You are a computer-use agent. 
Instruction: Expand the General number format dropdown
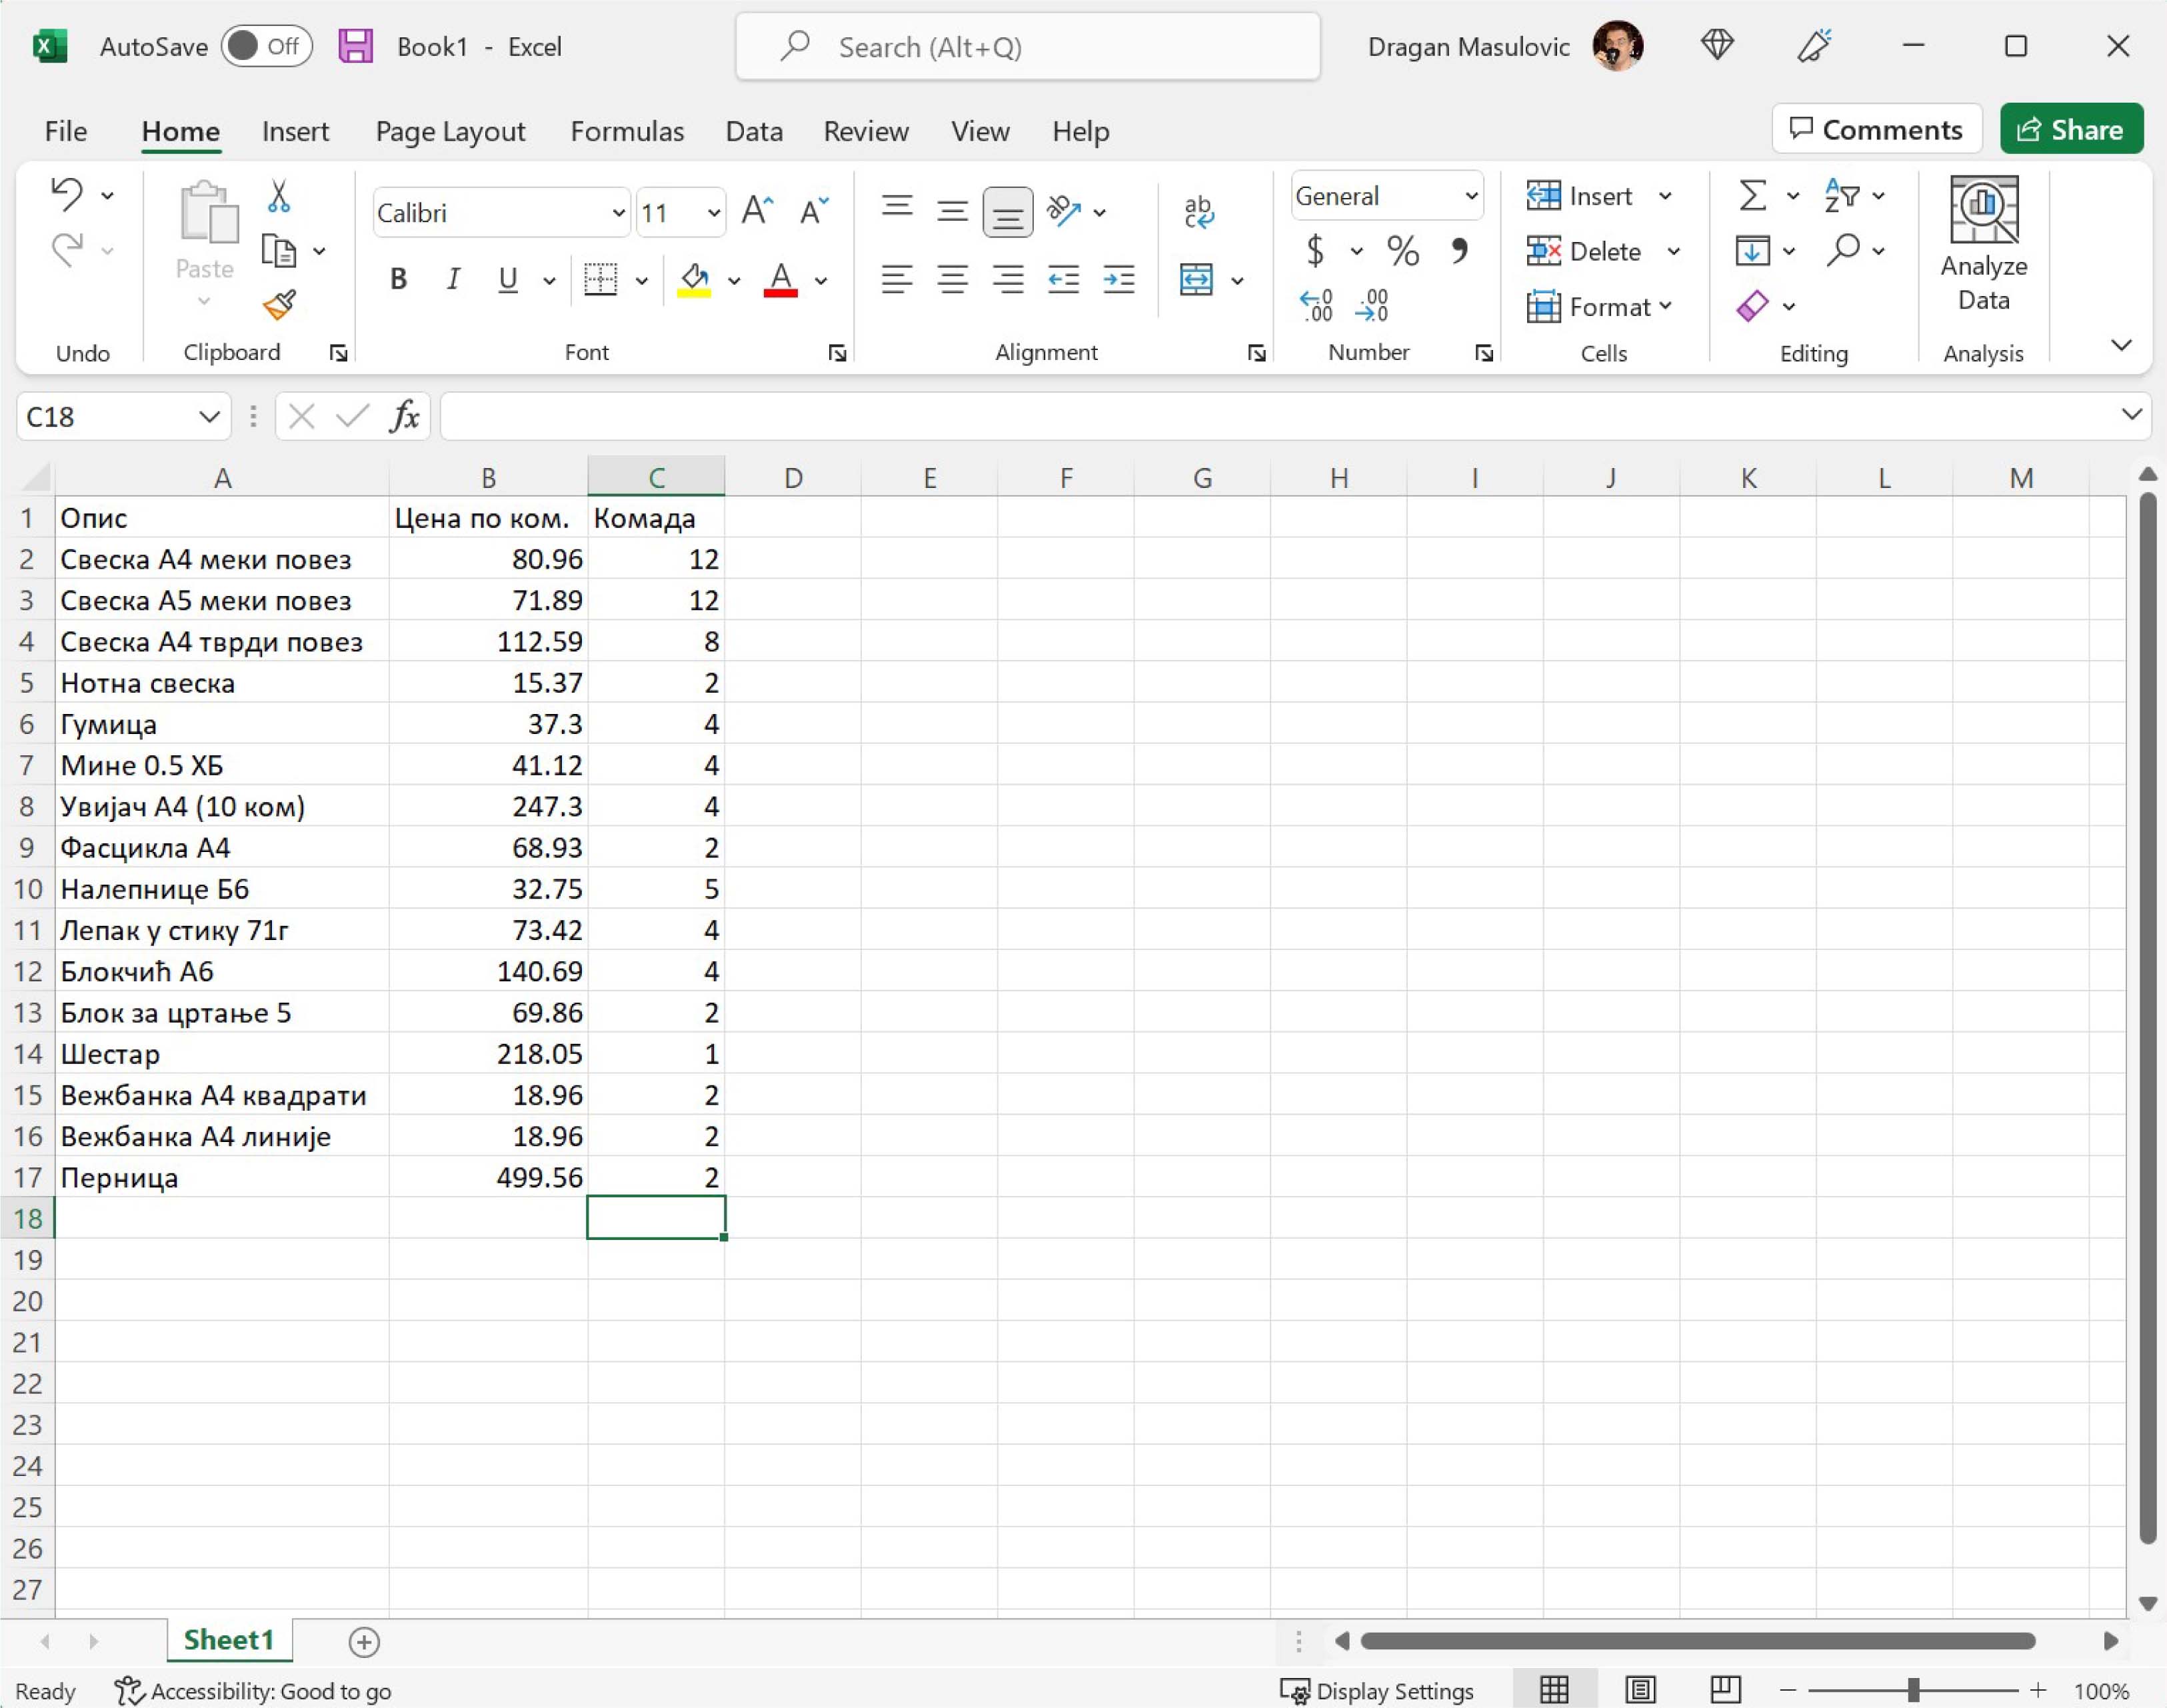point(1471,196)
